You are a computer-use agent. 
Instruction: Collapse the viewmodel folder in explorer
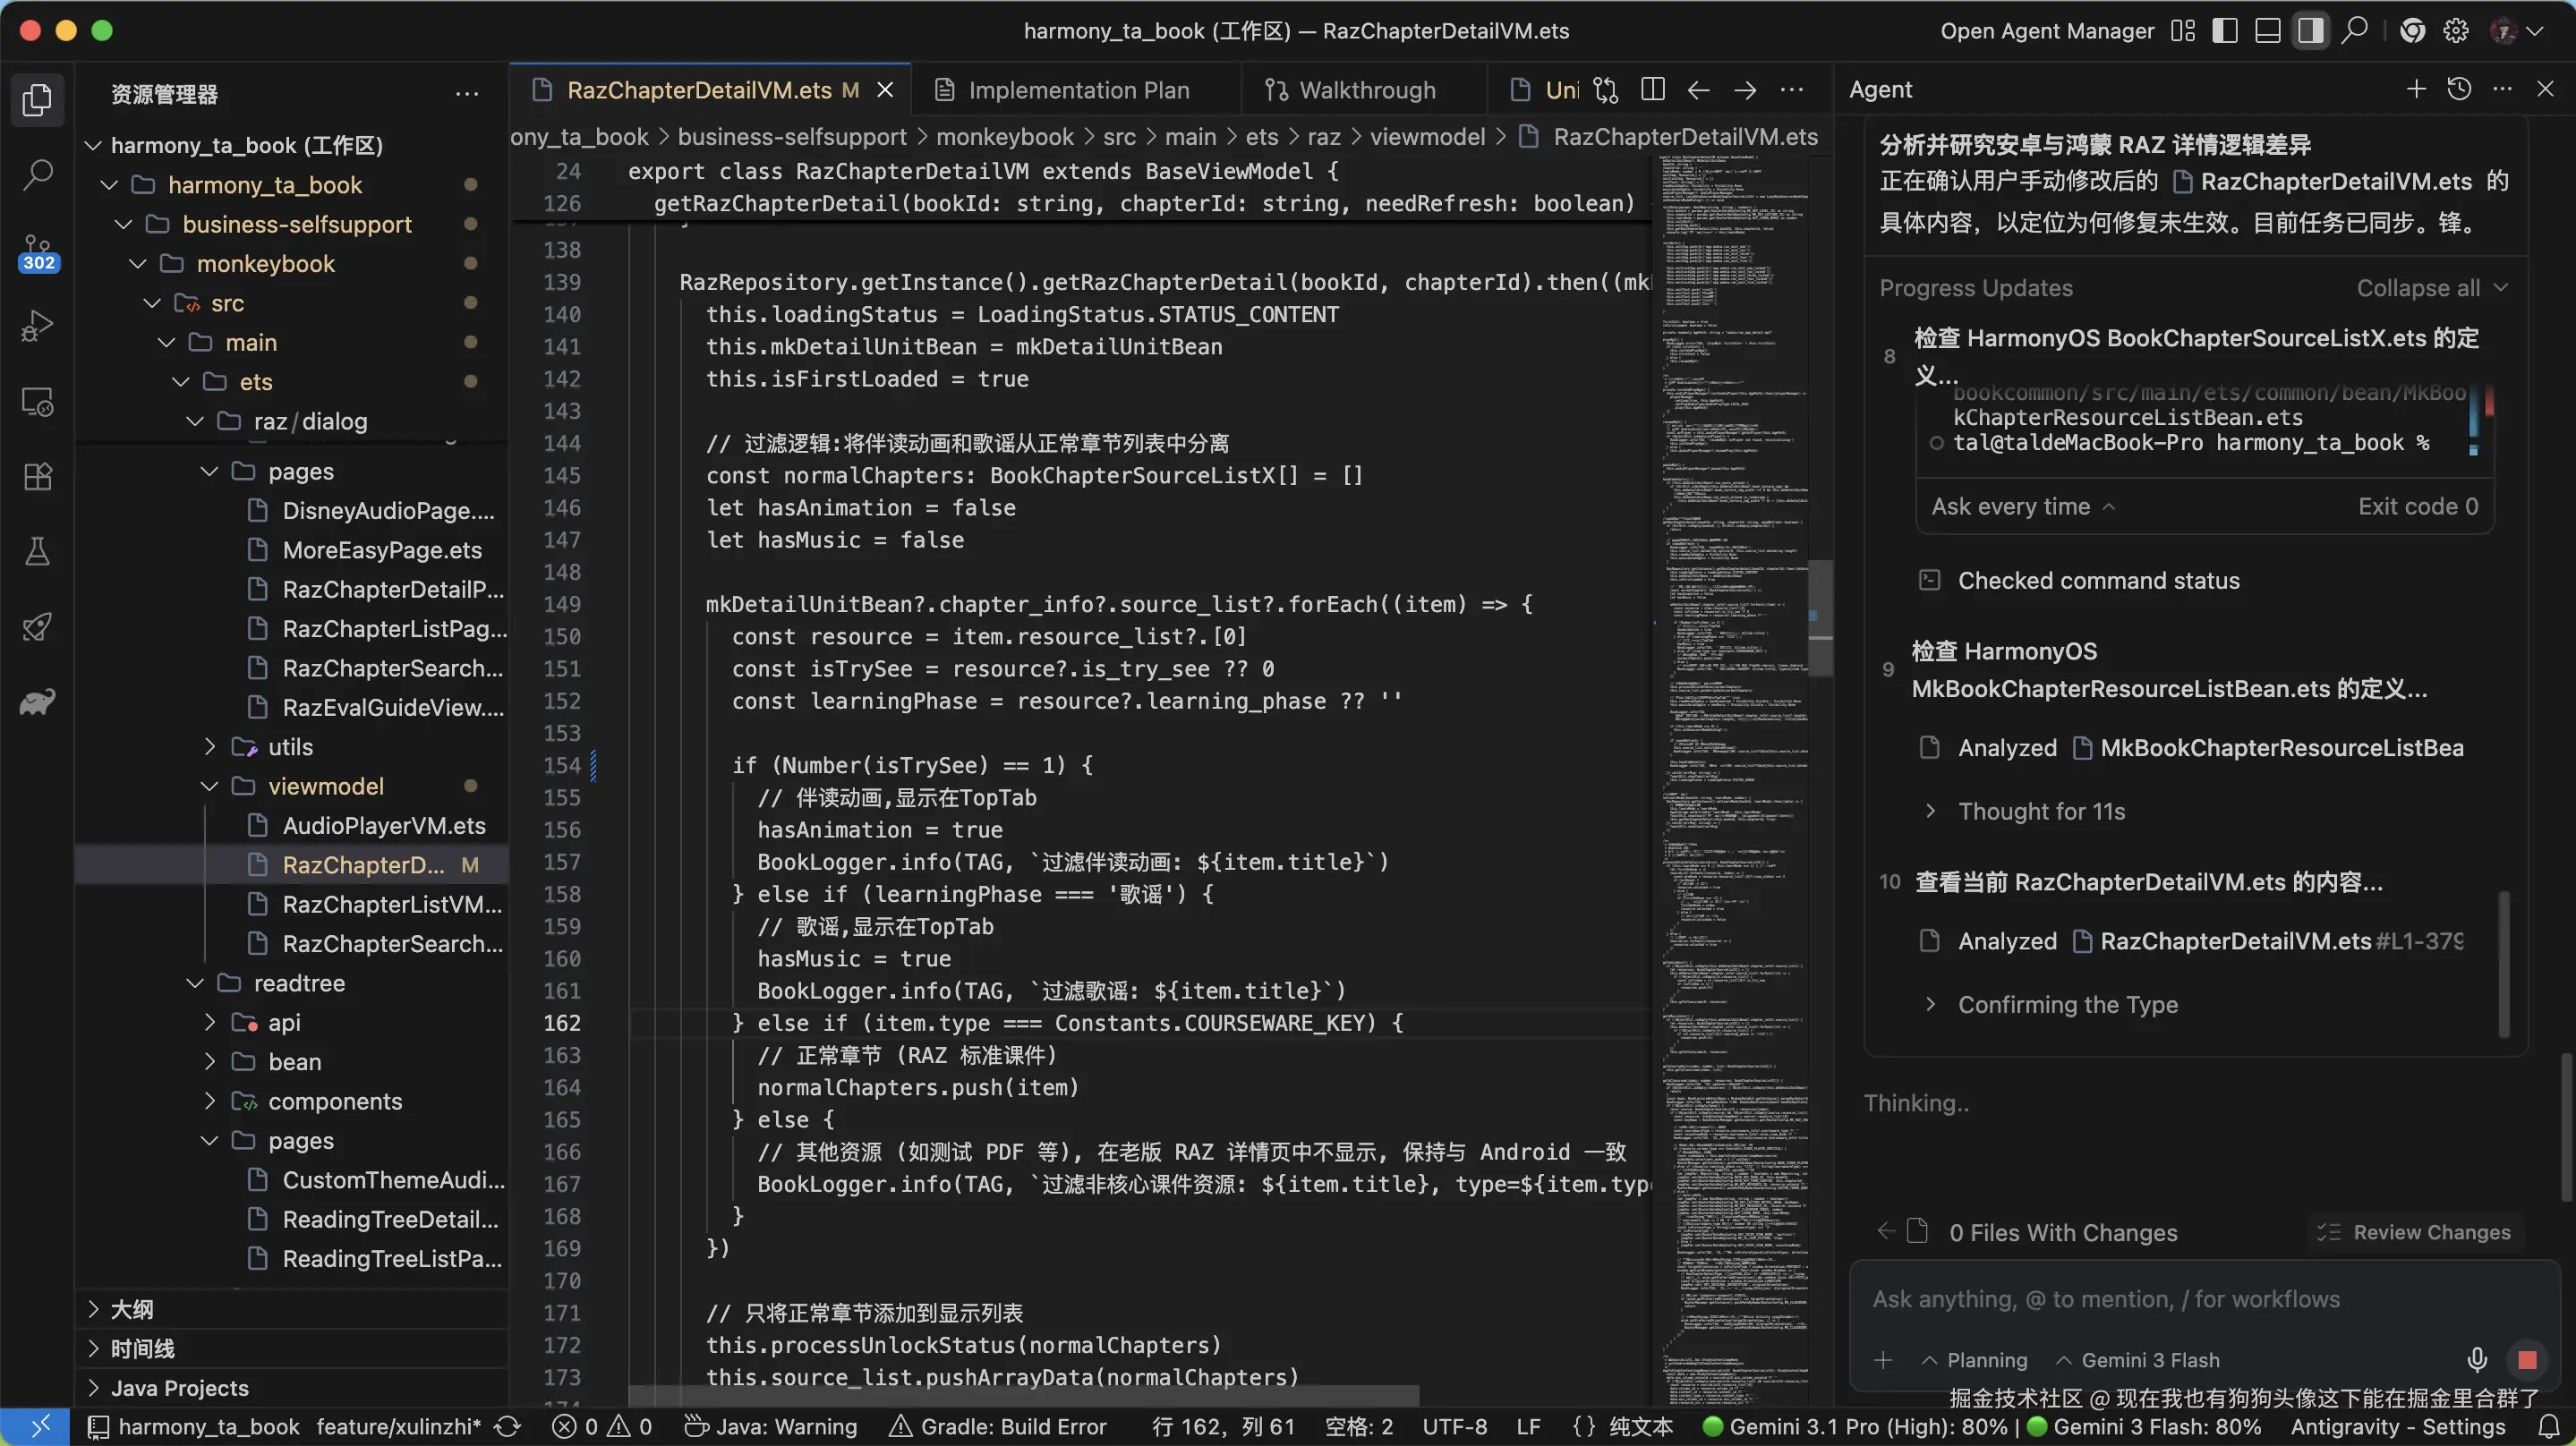click(x=210, y=786)
